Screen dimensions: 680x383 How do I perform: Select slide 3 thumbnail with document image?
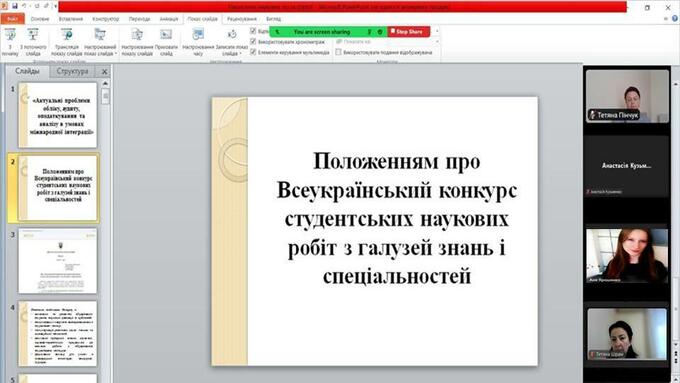click(58, 261)
